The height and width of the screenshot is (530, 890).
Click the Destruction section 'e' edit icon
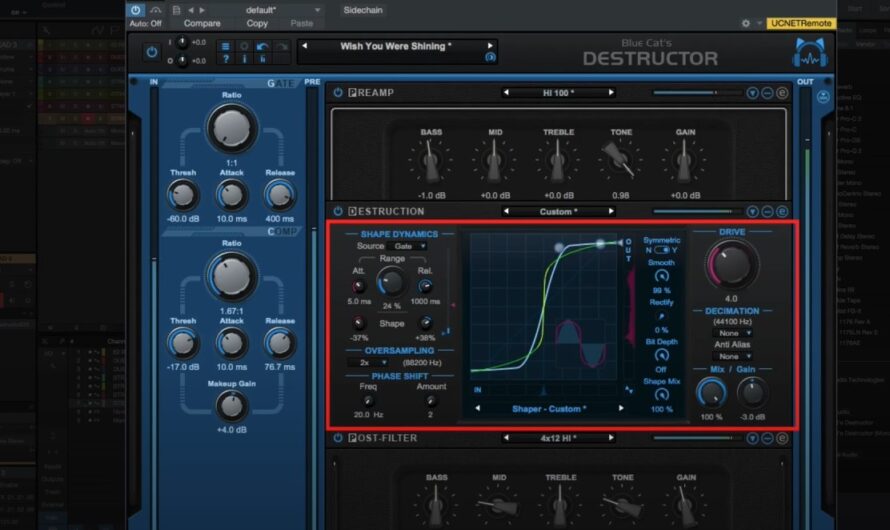click(782, 212)
